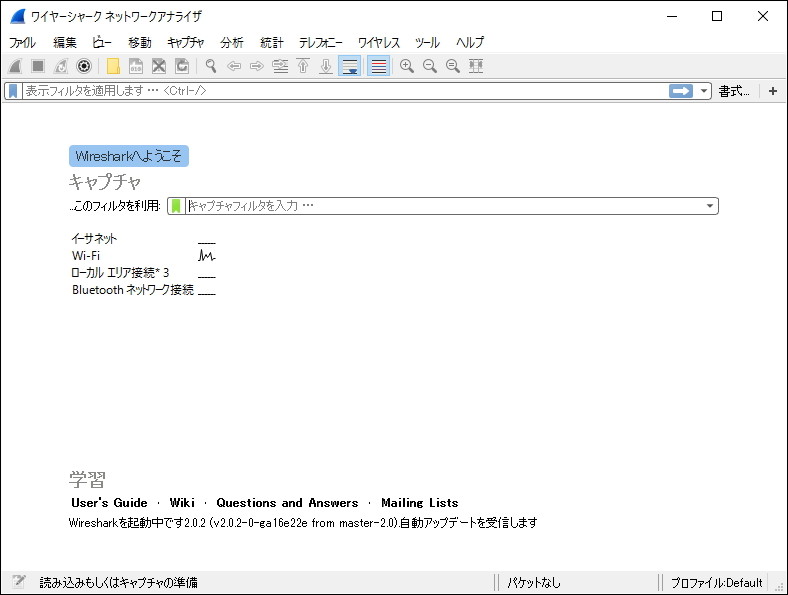The width and height of the screenshot is (788, 595).
Task: Open the ビュー menu
Action: pyautogui.click(x=102, y=43)
